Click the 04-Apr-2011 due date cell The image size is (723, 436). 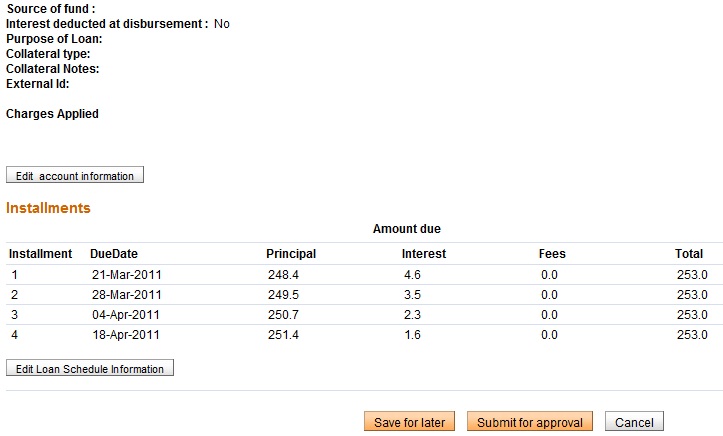(x=126, y=315)
